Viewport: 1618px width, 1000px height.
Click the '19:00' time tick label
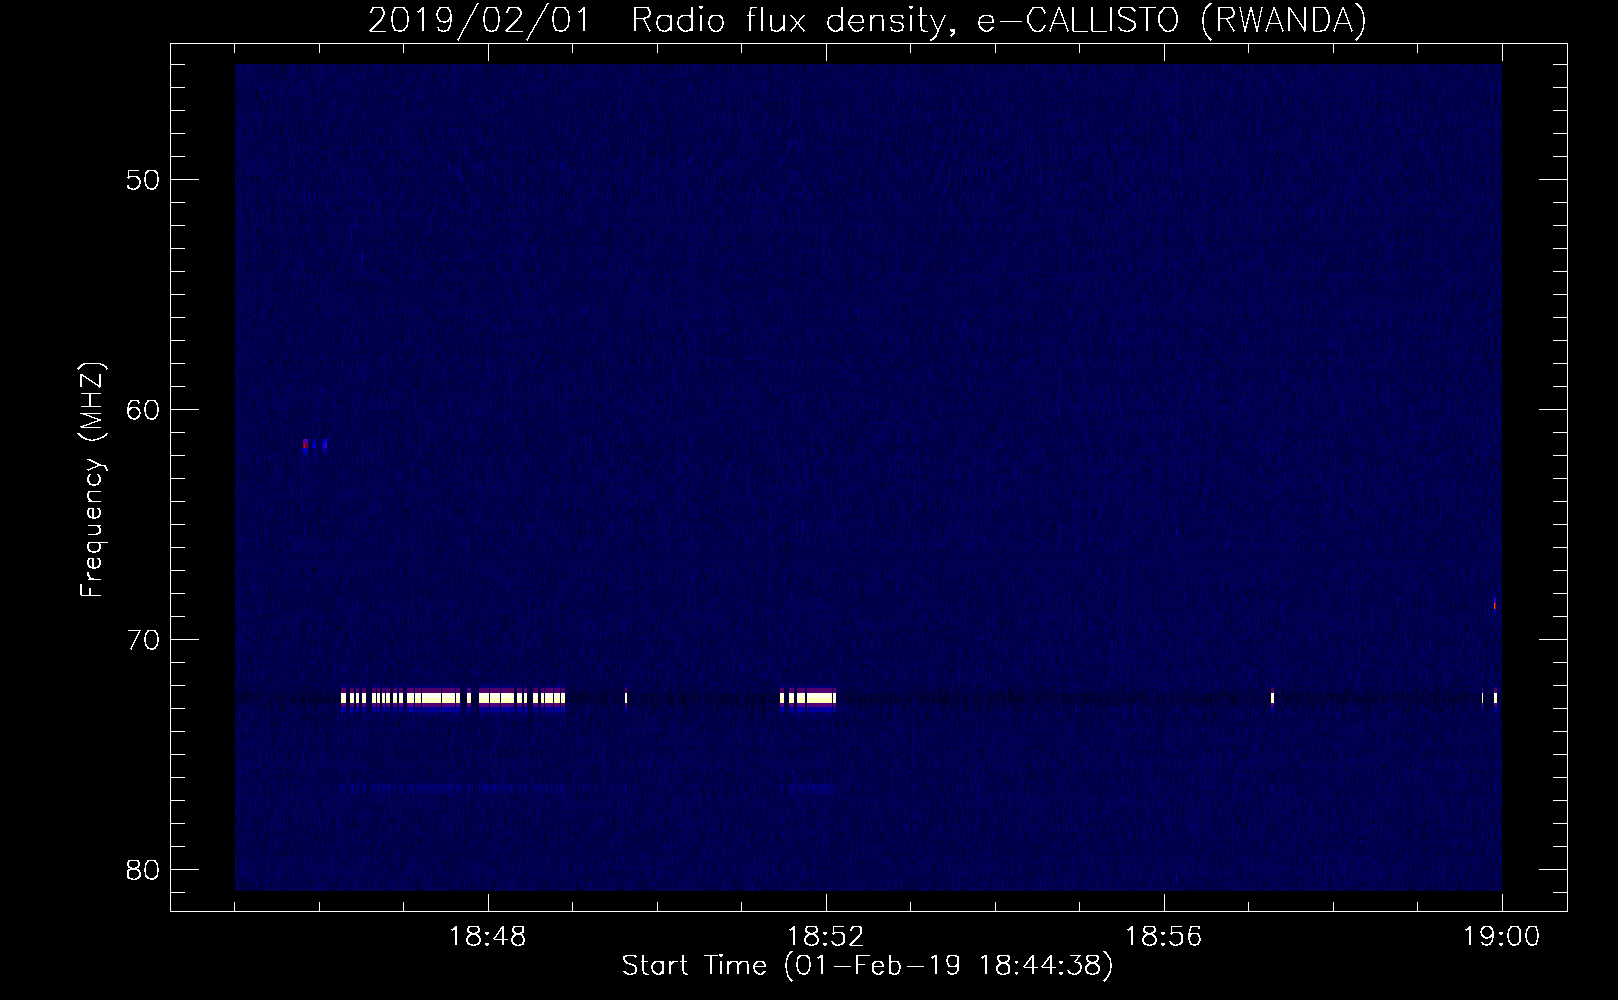point(1502,937)
